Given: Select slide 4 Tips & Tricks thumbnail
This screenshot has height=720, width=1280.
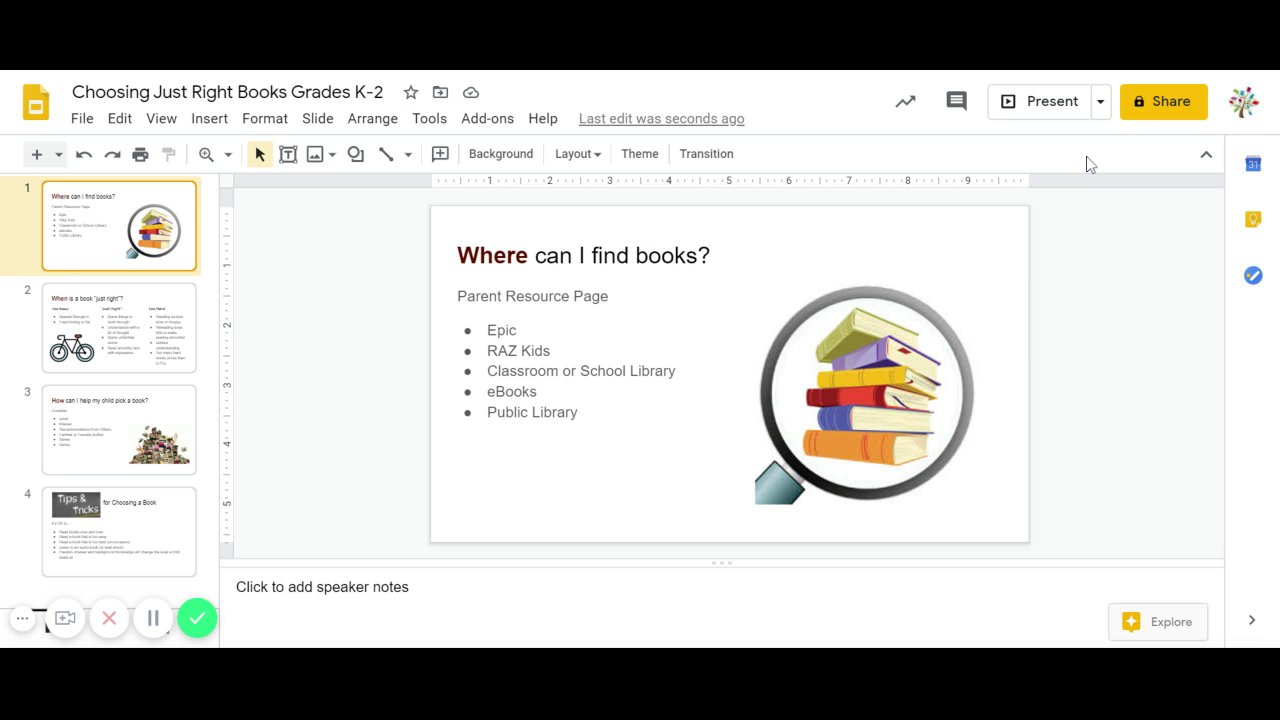Looking at the screenshot, I should click(x=119, y=532).
